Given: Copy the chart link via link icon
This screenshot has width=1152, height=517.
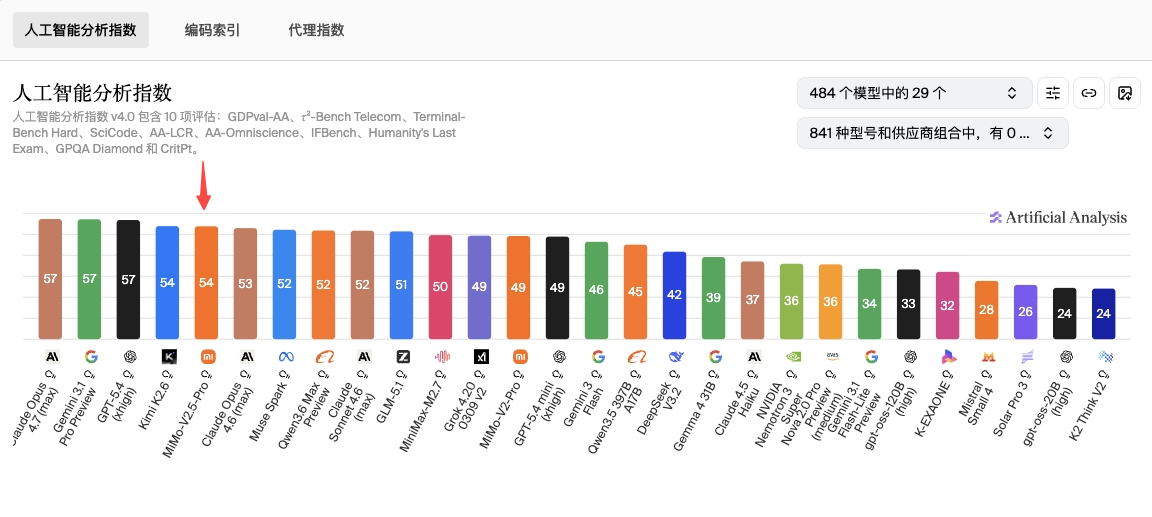Looking at the screenshot, I should 1089,93.
